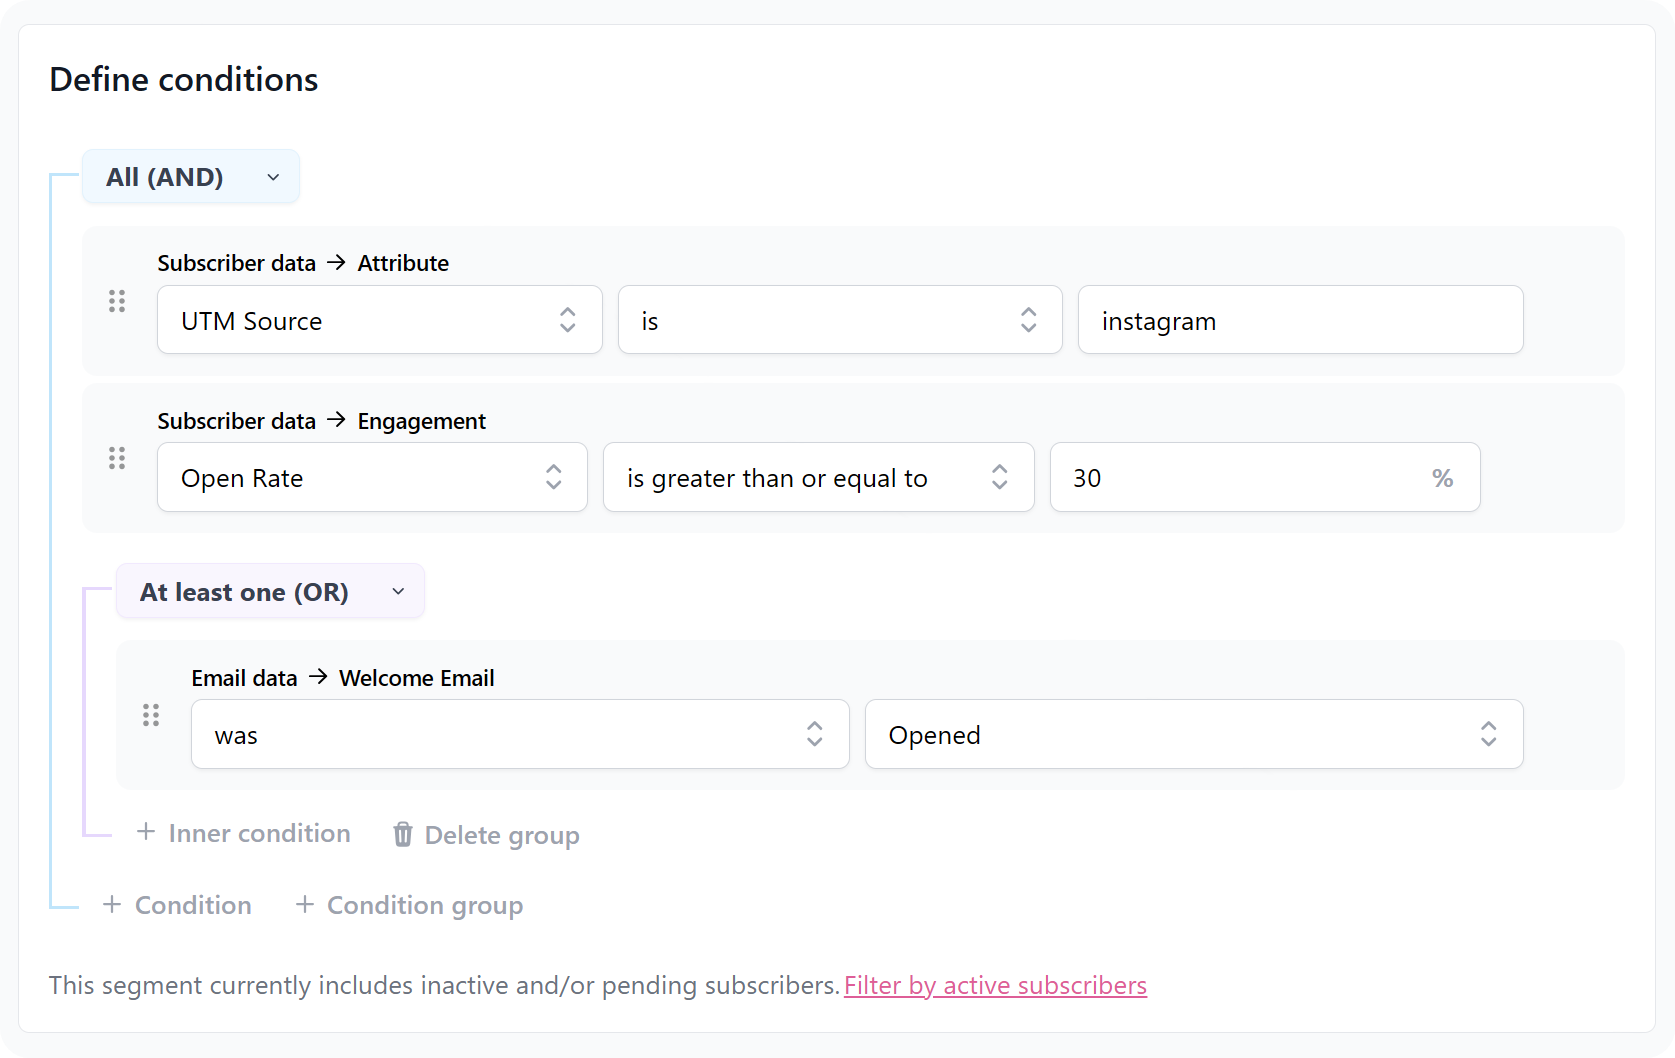Click trash icon for Delete group
This screenshot has width=1675, height=1058.
pos(402,834)
